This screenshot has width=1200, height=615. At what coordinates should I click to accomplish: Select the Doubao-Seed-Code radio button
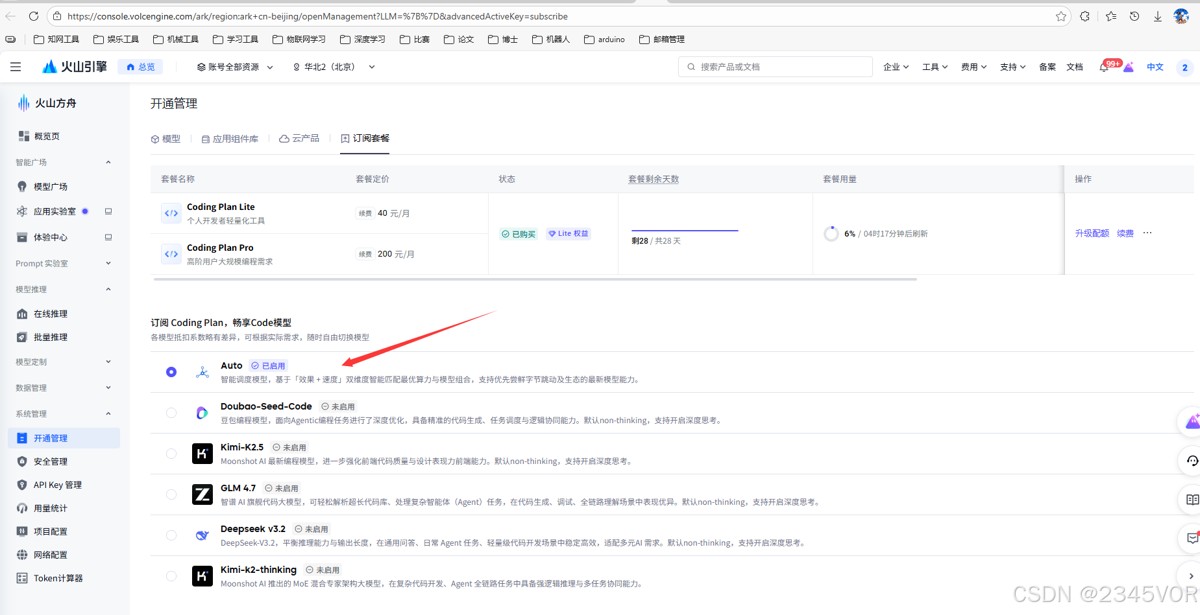coord(172,412)
